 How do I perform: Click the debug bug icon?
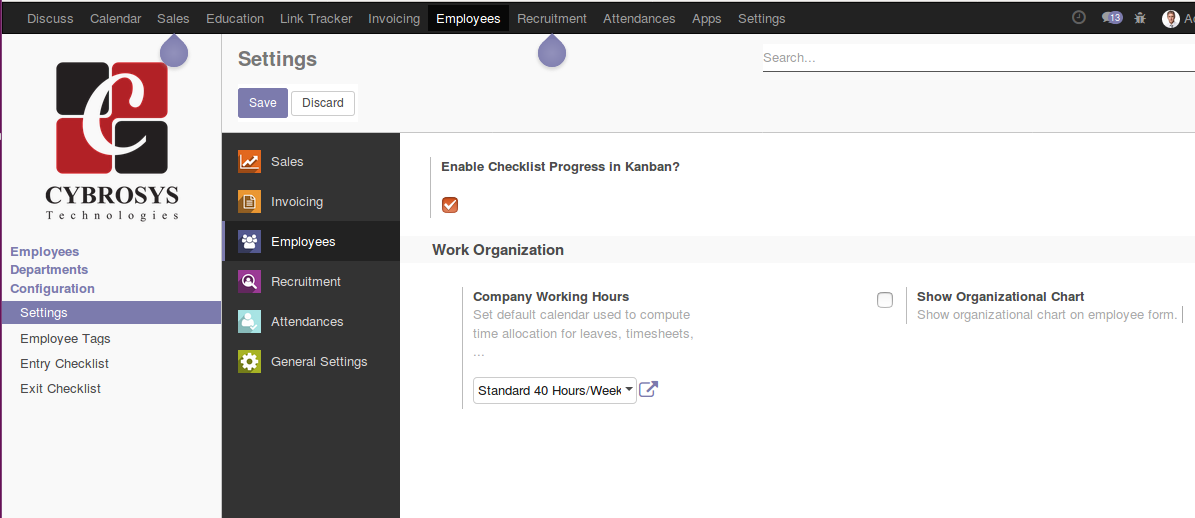coord(1140,18)
